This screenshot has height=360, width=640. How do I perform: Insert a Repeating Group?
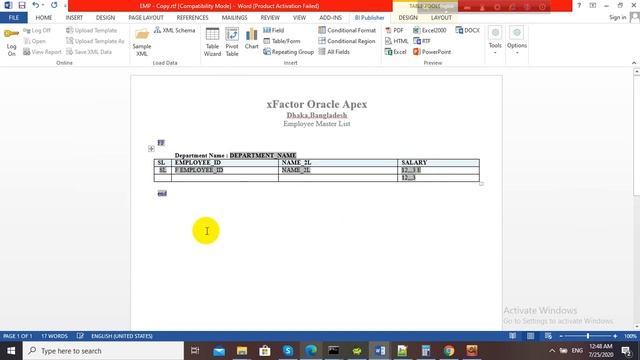288,52
